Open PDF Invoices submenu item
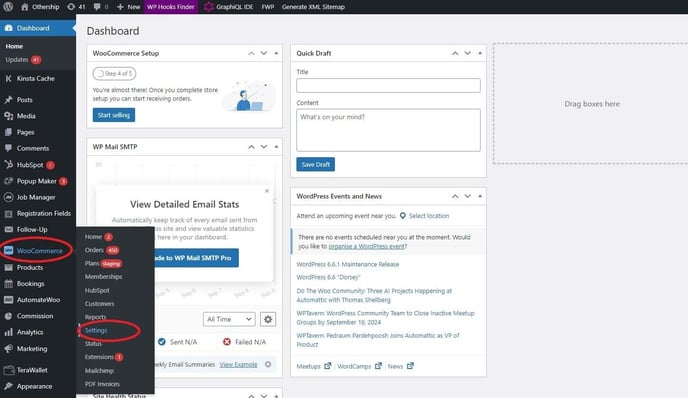The height and width of the screenshot is (398, 688). (x=102, y=384)
